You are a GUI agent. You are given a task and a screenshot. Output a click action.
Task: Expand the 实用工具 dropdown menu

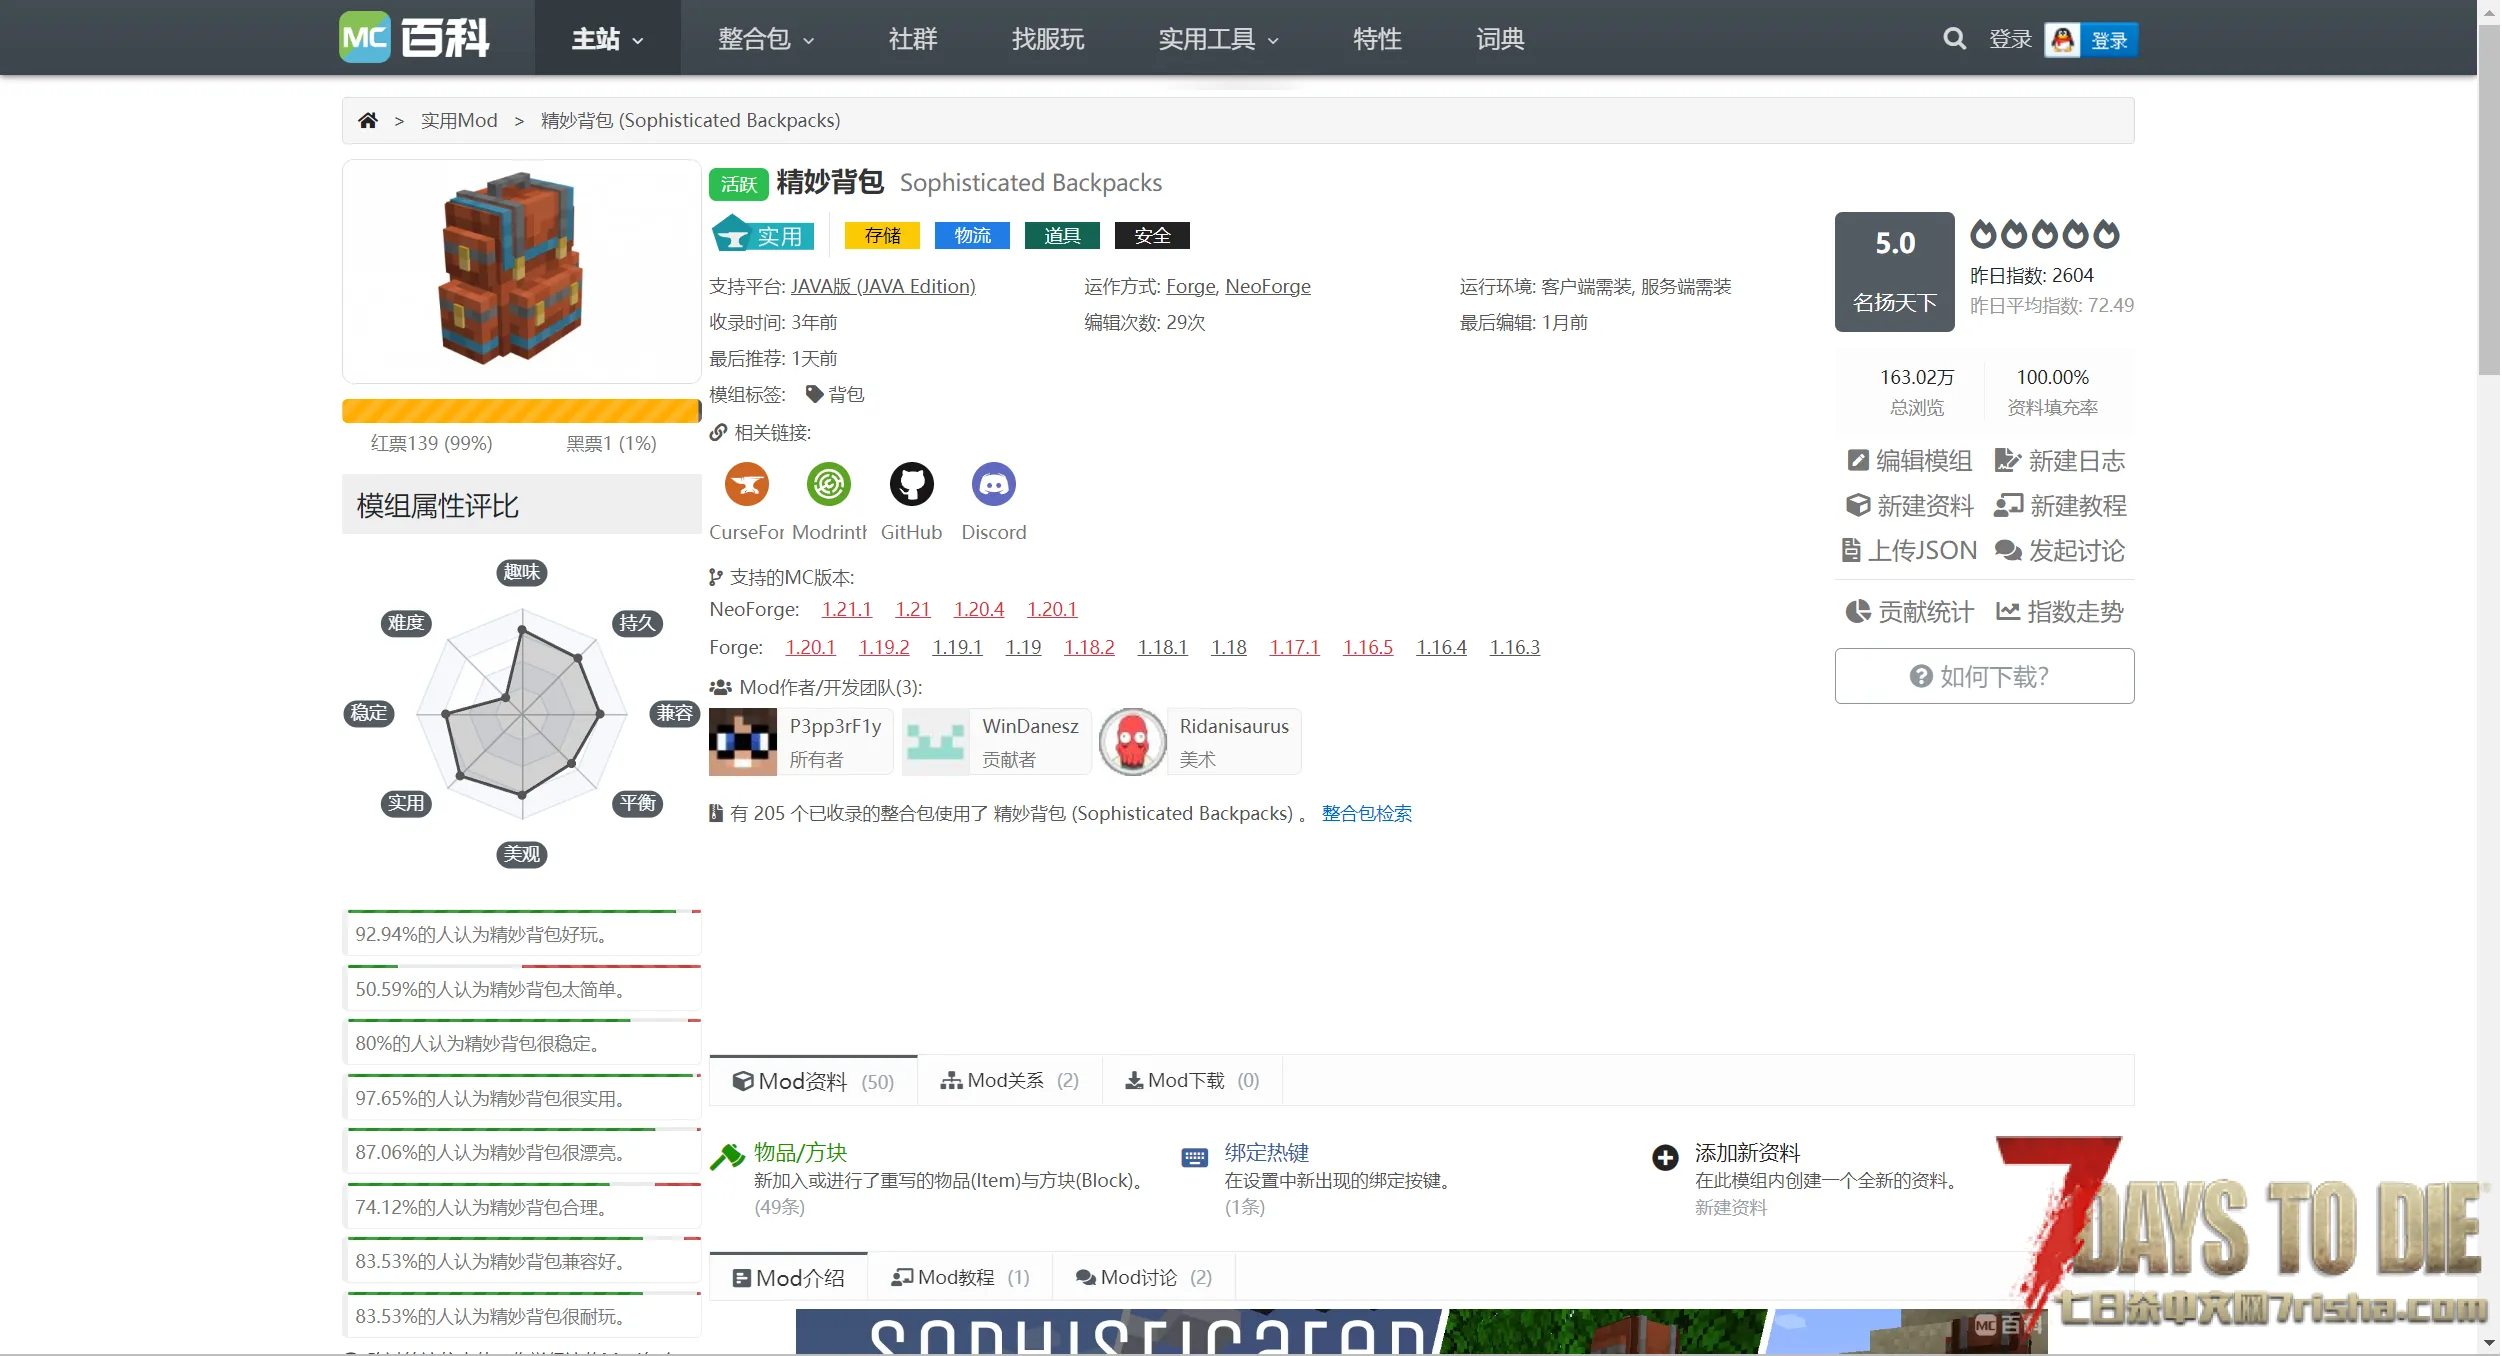tap(1218, 39)
